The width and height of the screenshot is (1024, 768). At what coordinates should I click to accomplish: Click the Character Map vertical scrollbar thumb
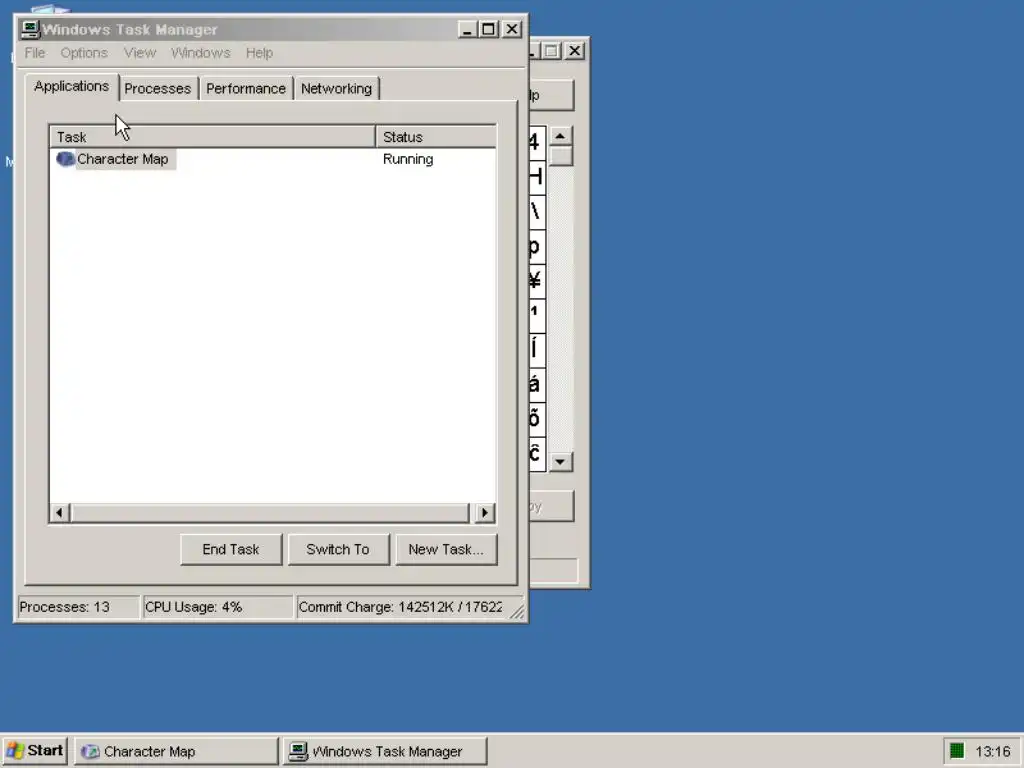coord(560,156)
